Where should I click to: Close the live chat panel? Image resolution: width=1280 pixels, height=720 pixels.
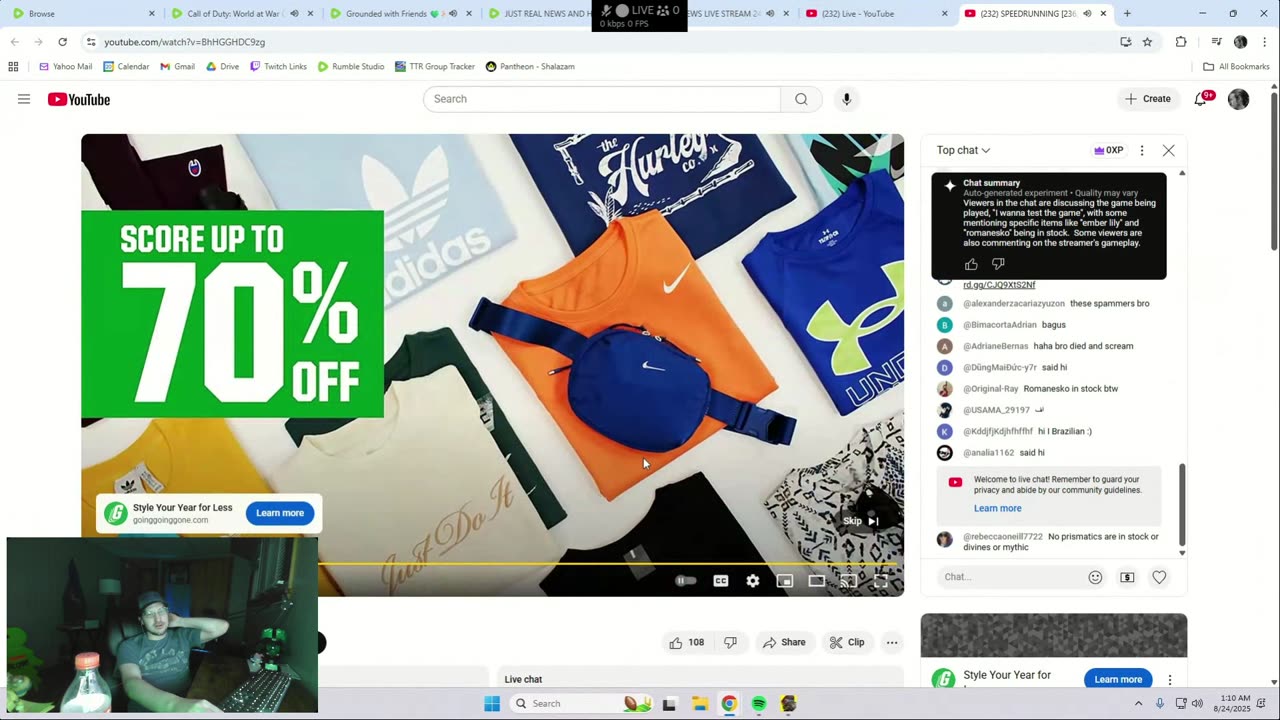[1168, 150]
